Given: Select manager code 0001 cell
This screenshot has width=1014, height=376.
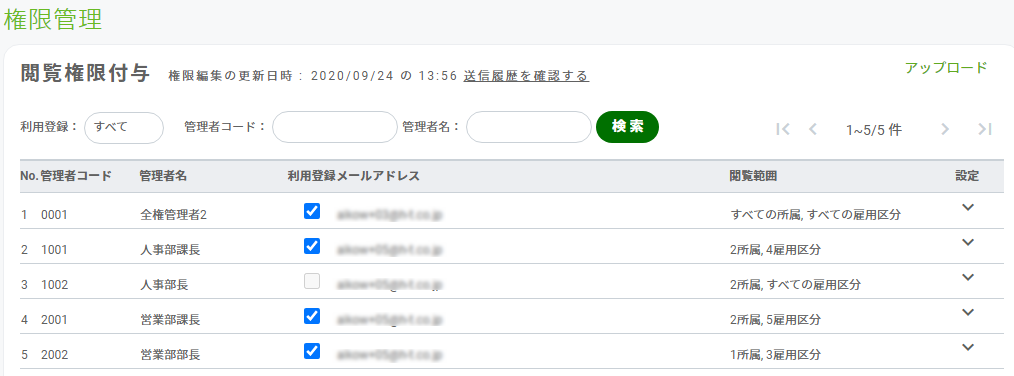Looking at the screenshot, I should tap(54, 215).
